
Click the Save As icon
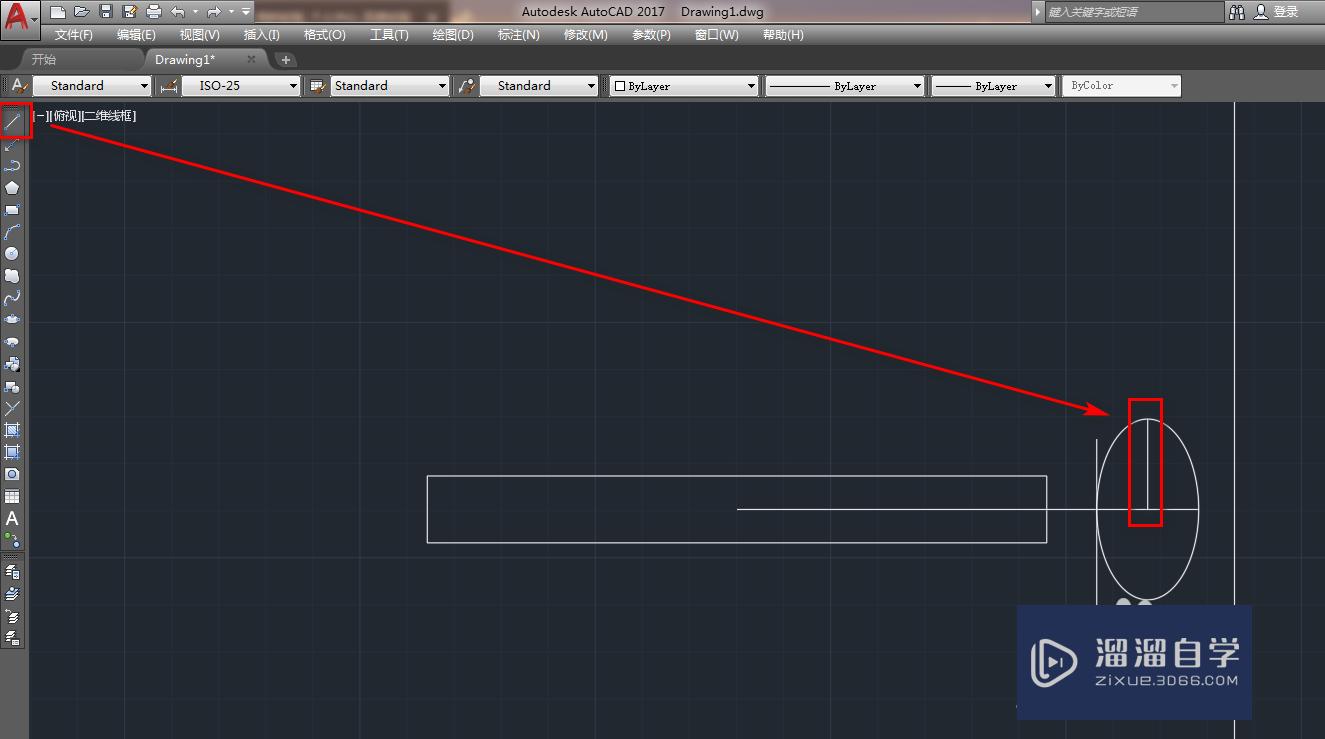(130, 12)
